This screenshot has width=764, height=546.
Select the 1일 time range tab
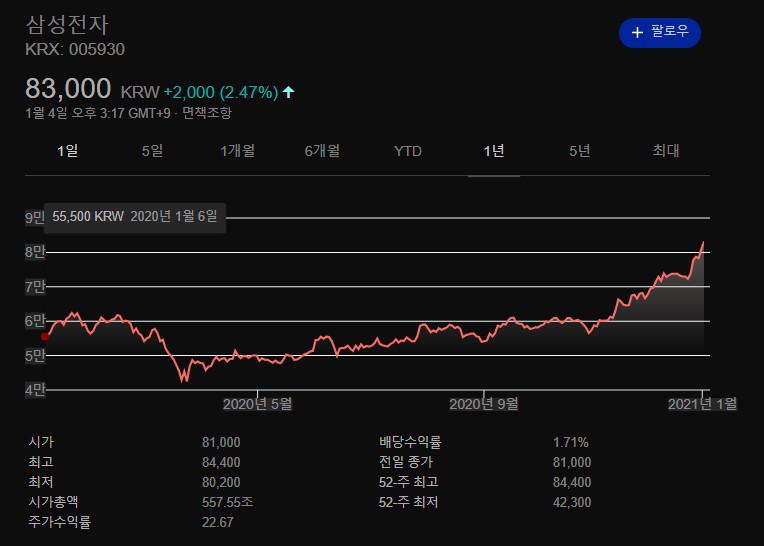tap(68, 151)
